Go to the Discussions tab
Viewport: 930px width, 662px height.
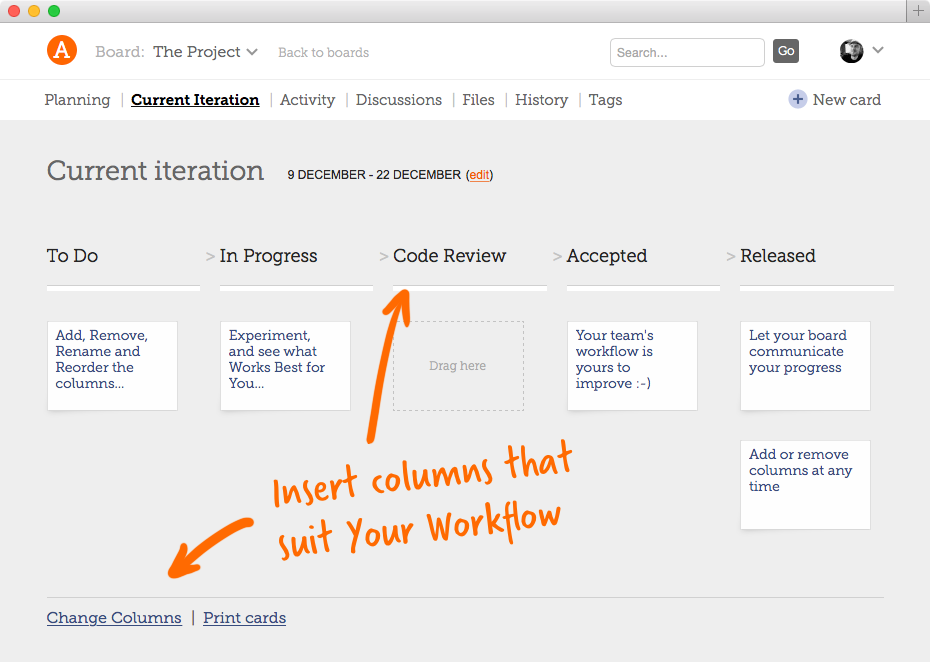(x=398, y=100)
